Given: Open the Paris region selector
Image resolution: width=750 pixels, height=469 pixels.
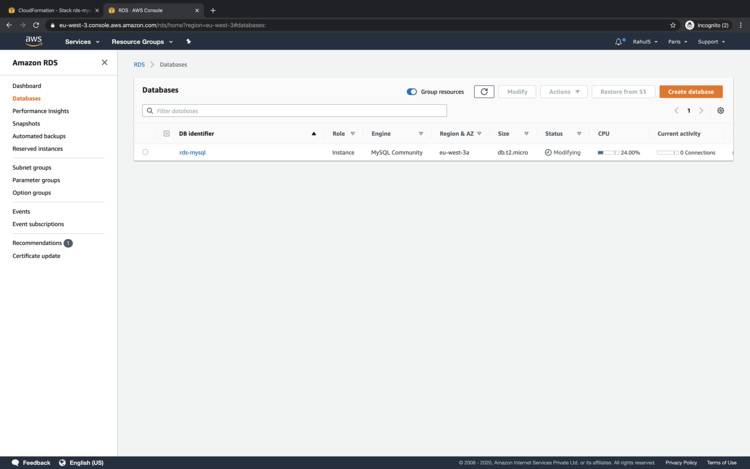Looking at the screenshot, I should click(678, 42).
